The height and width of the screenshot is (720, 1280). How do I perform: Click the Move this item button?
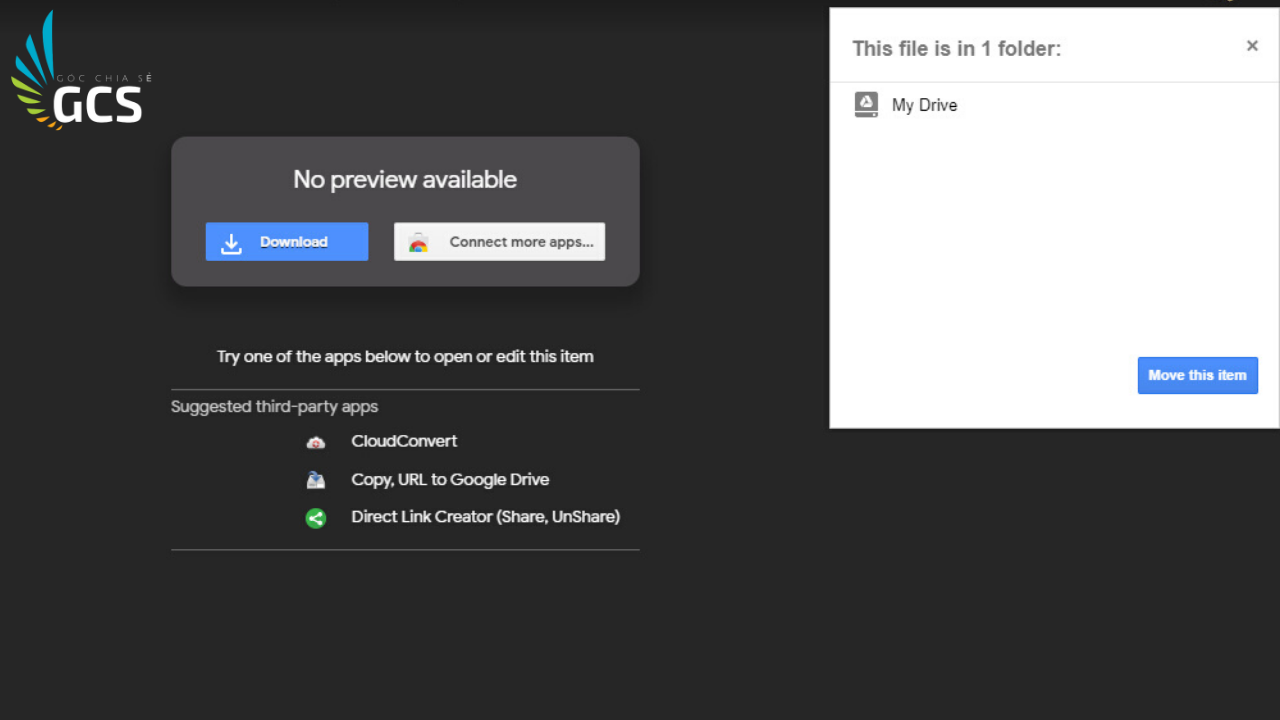pos(1197,376)
